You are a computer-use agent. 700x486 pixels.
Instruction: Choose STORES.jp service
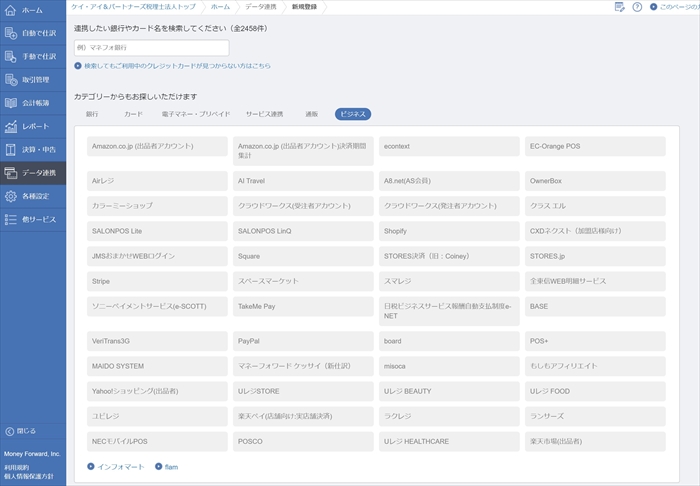[x=595, y=256]
